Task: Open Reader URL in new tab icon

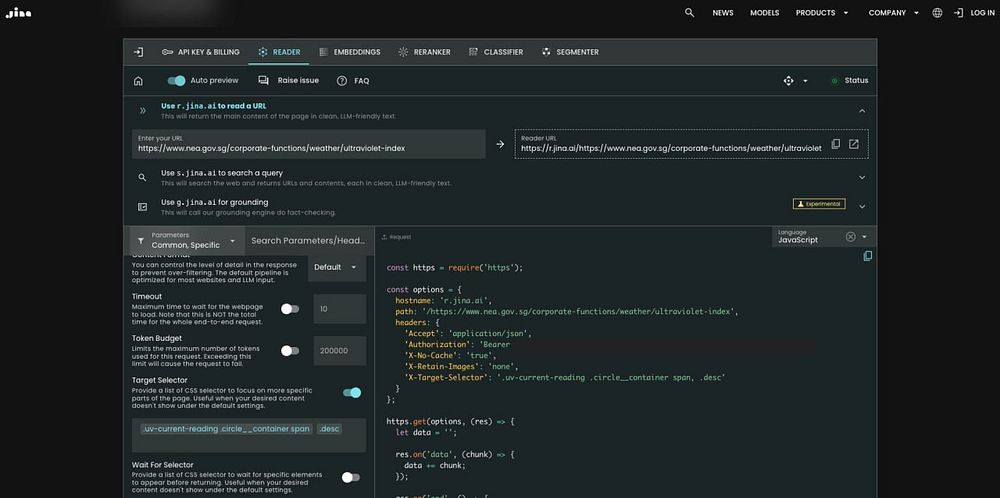Action: [x=854, y=144]
